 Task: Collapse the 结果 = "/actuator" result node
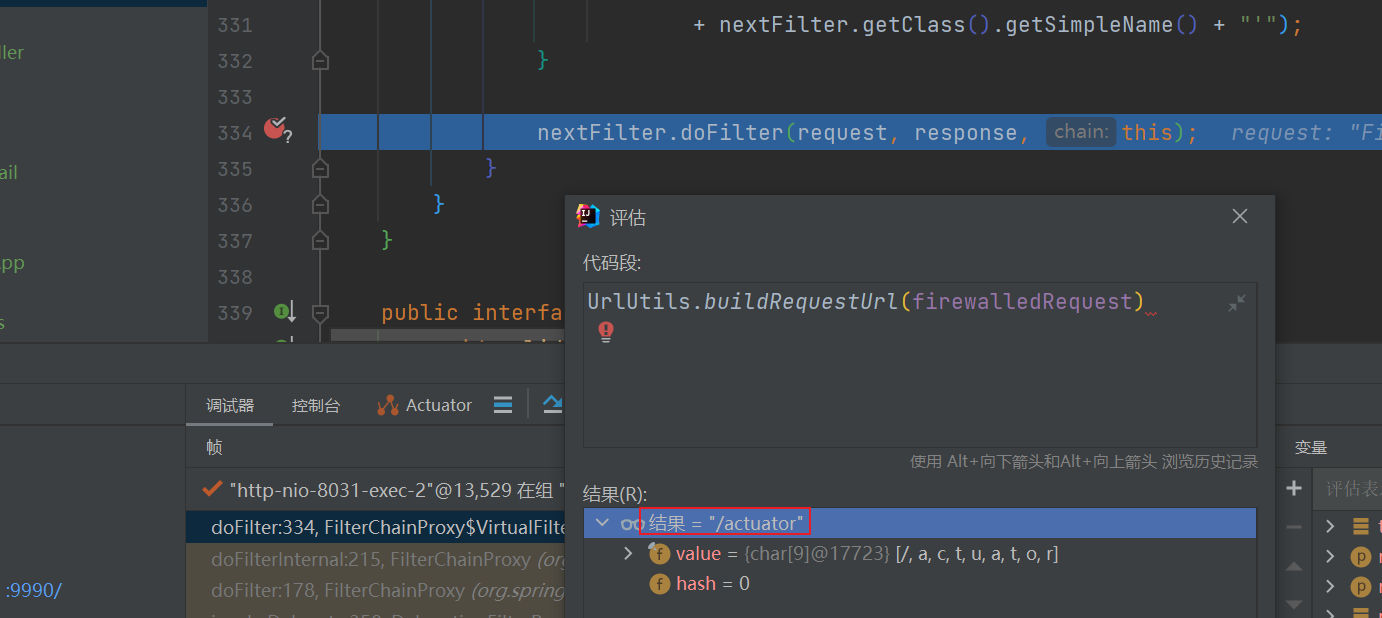(x=601, y=522)
